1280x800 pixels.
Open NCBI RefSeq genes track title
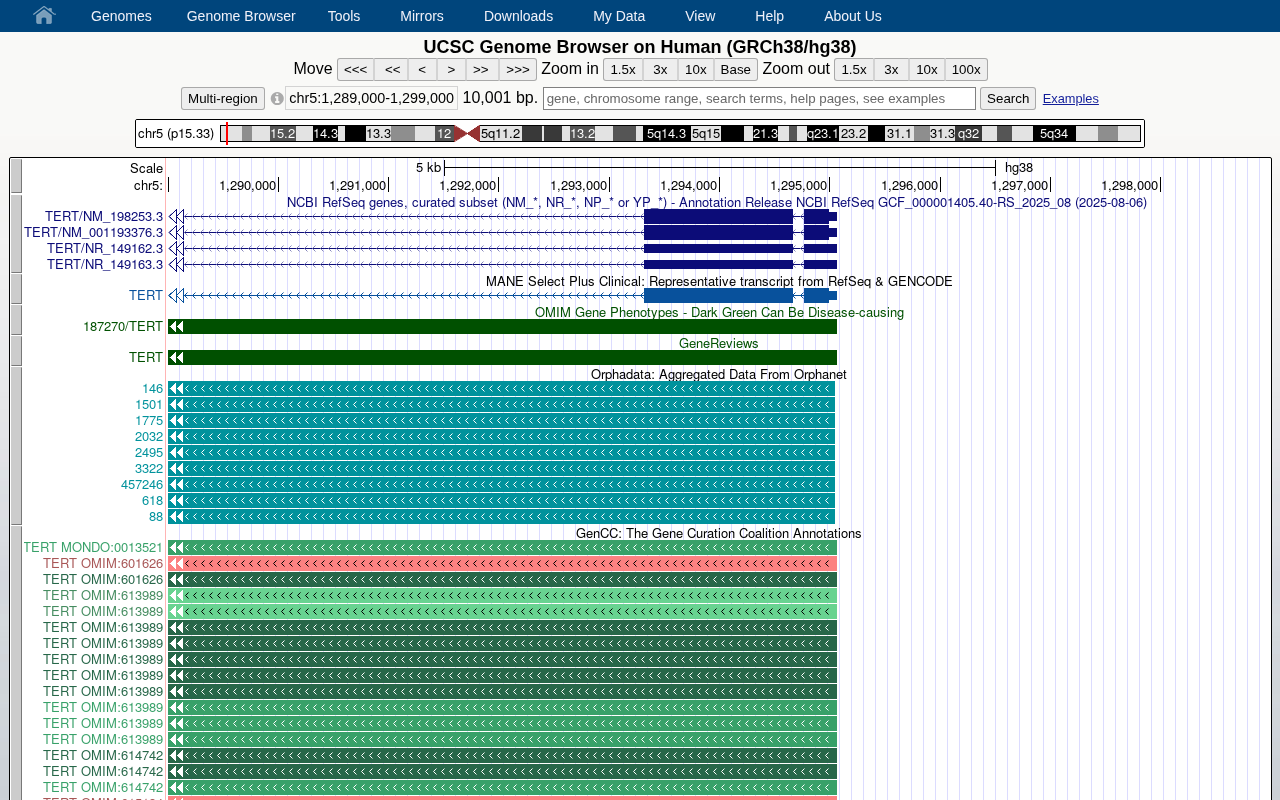717,203
